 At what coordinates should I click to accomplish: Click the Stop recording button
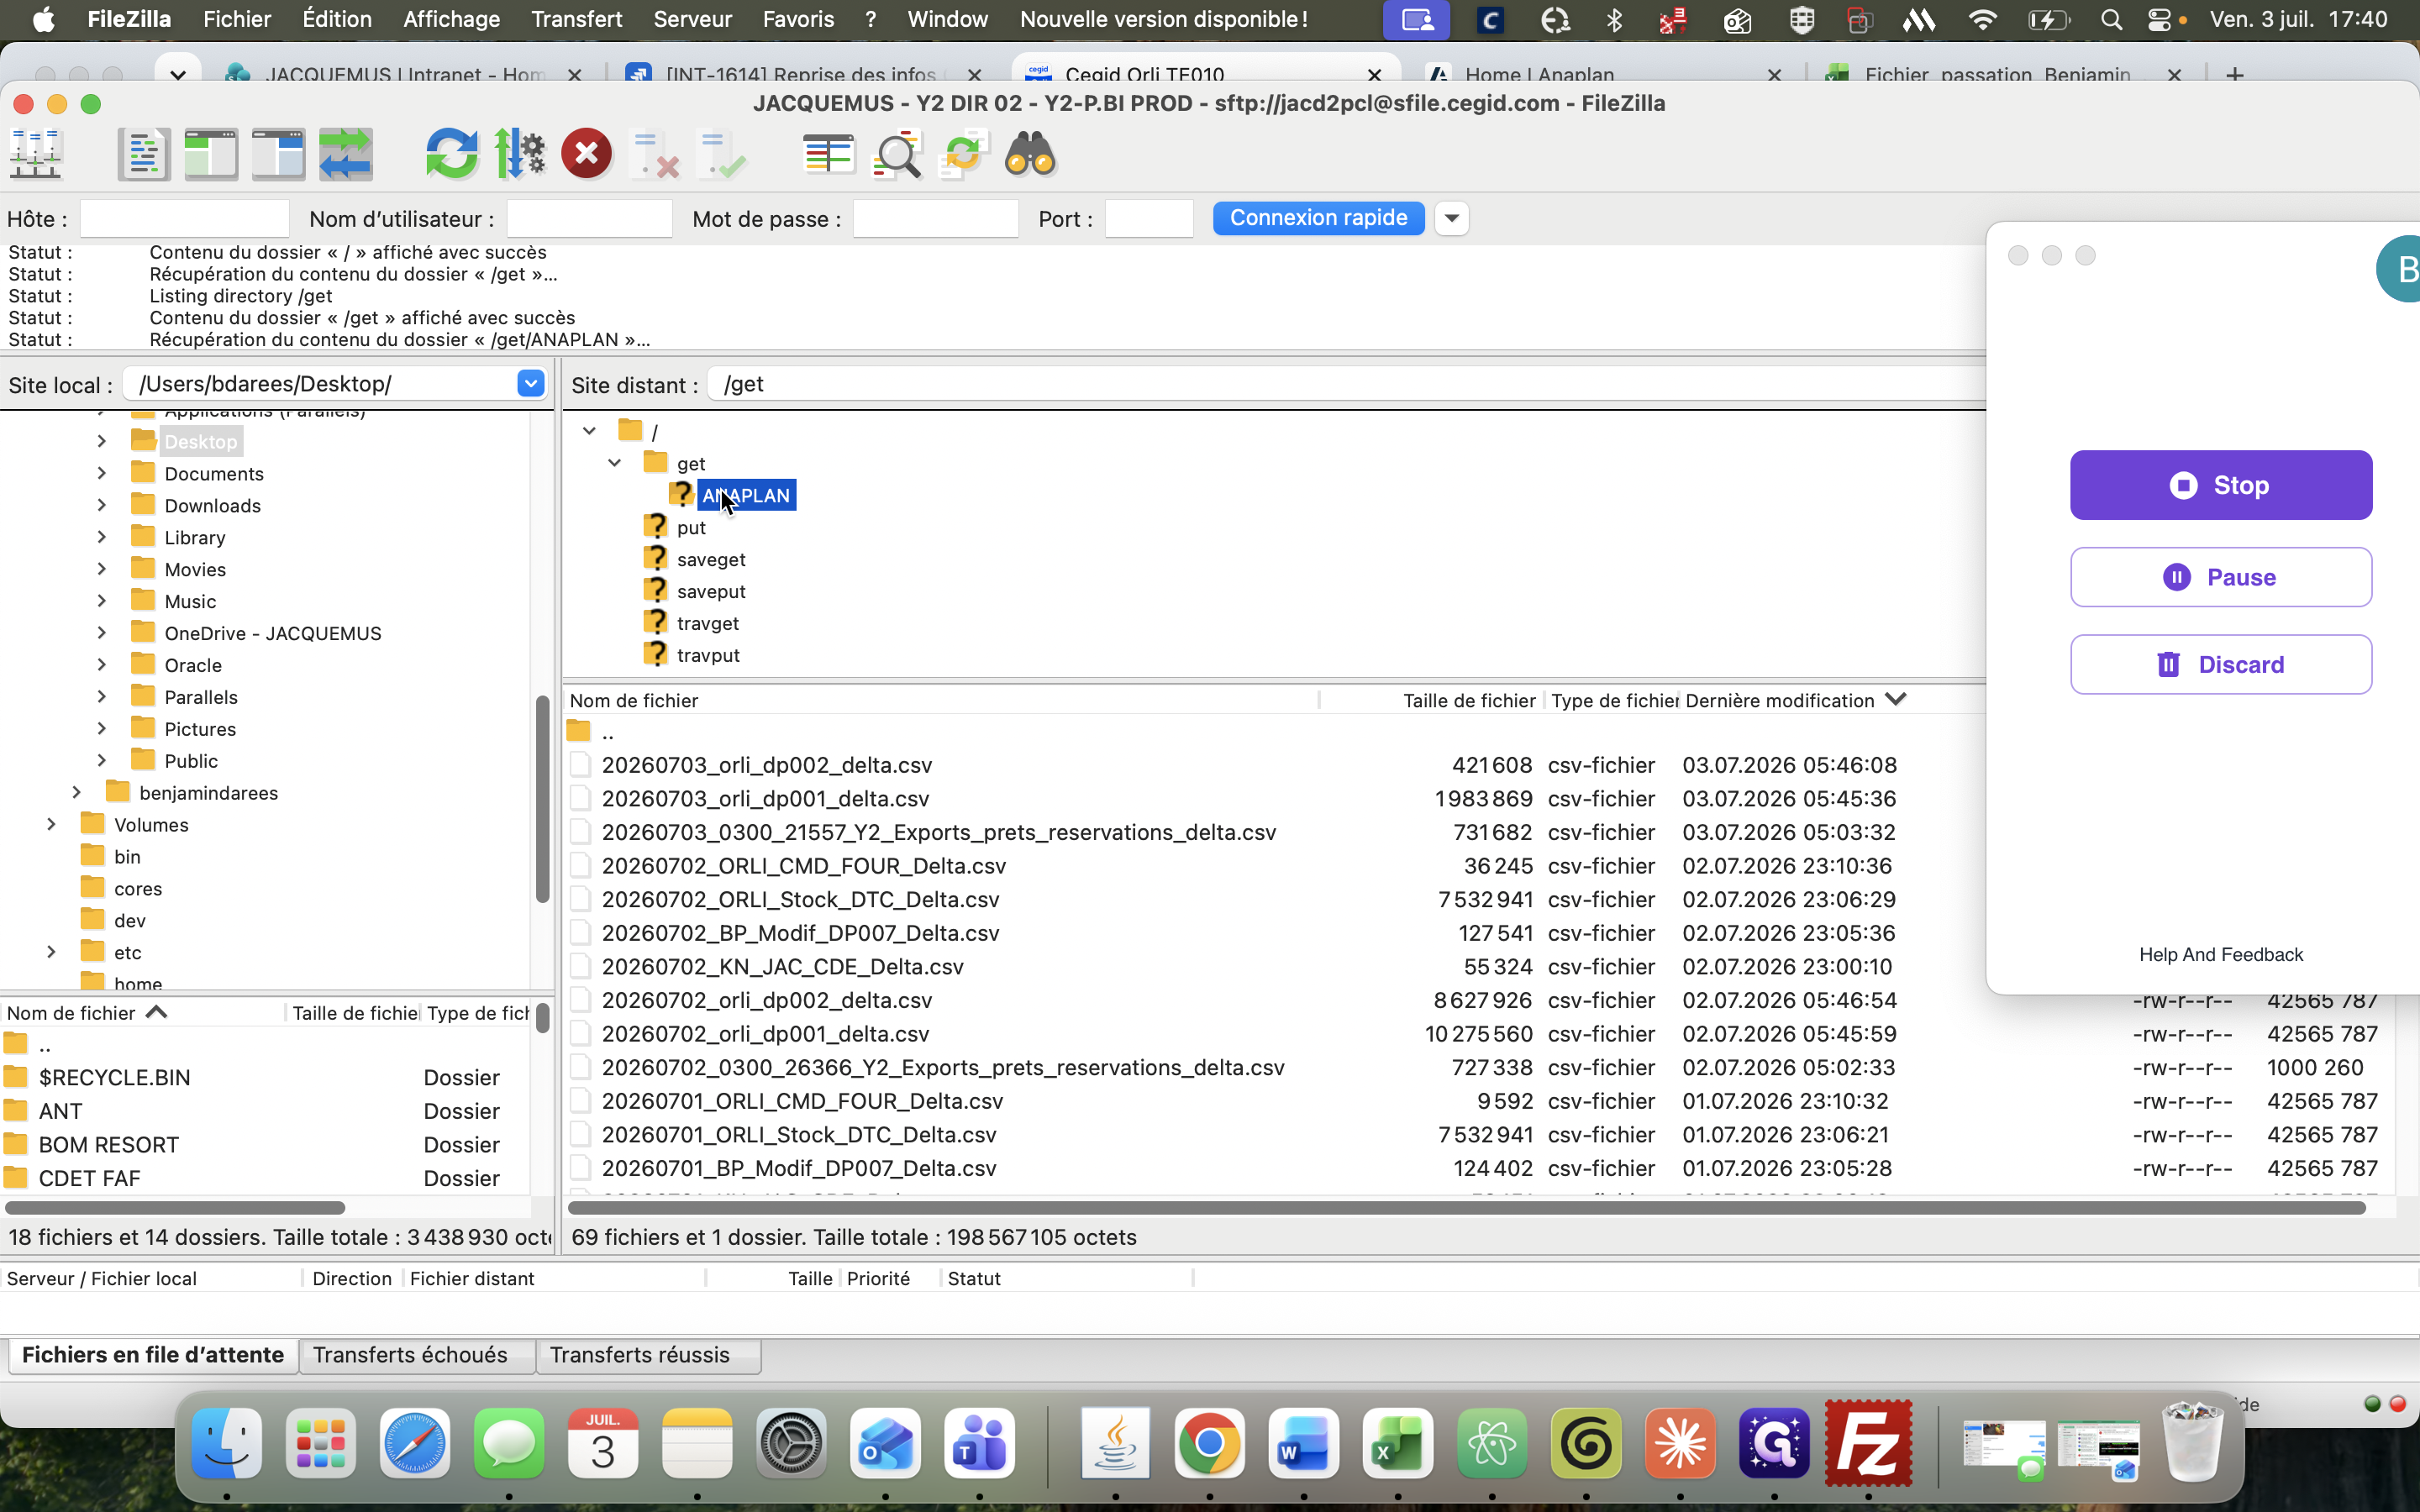click(2220, 485)
